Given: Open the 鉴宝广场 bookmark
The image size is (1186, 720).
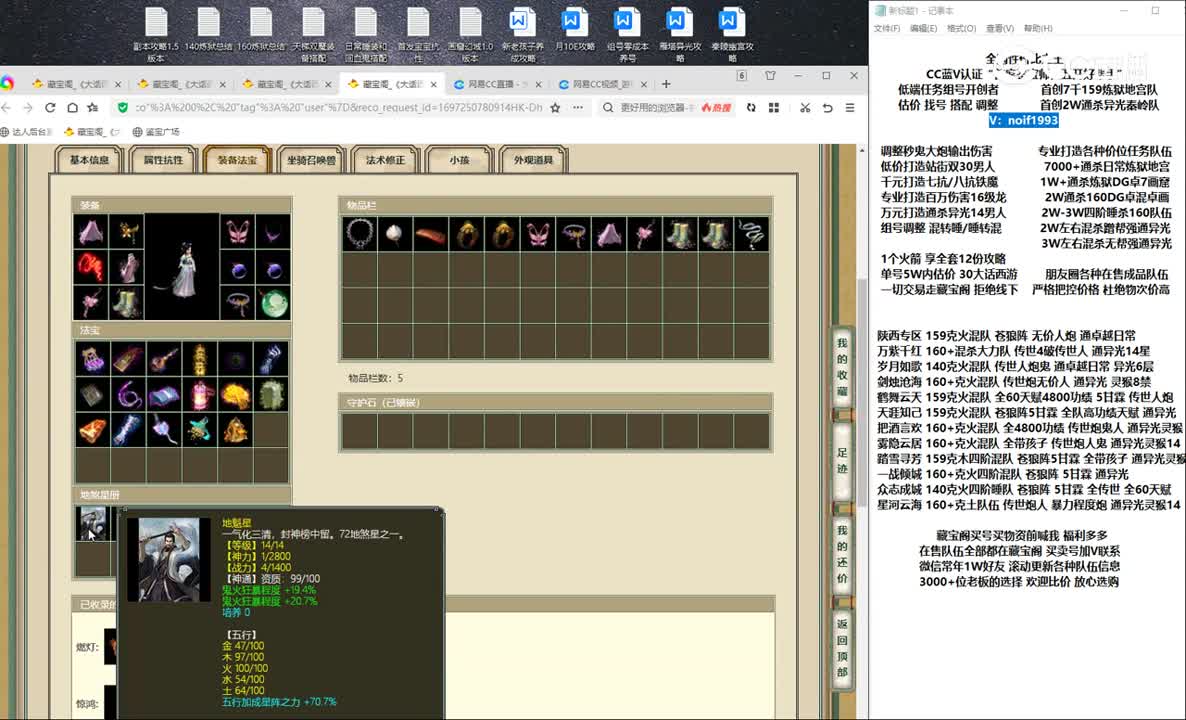Looking at the screenshot, I should click(156, 132).
